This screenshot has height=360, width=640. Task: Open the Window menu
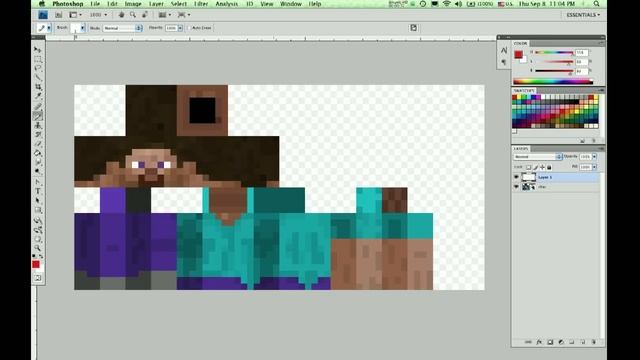(291, 4)
